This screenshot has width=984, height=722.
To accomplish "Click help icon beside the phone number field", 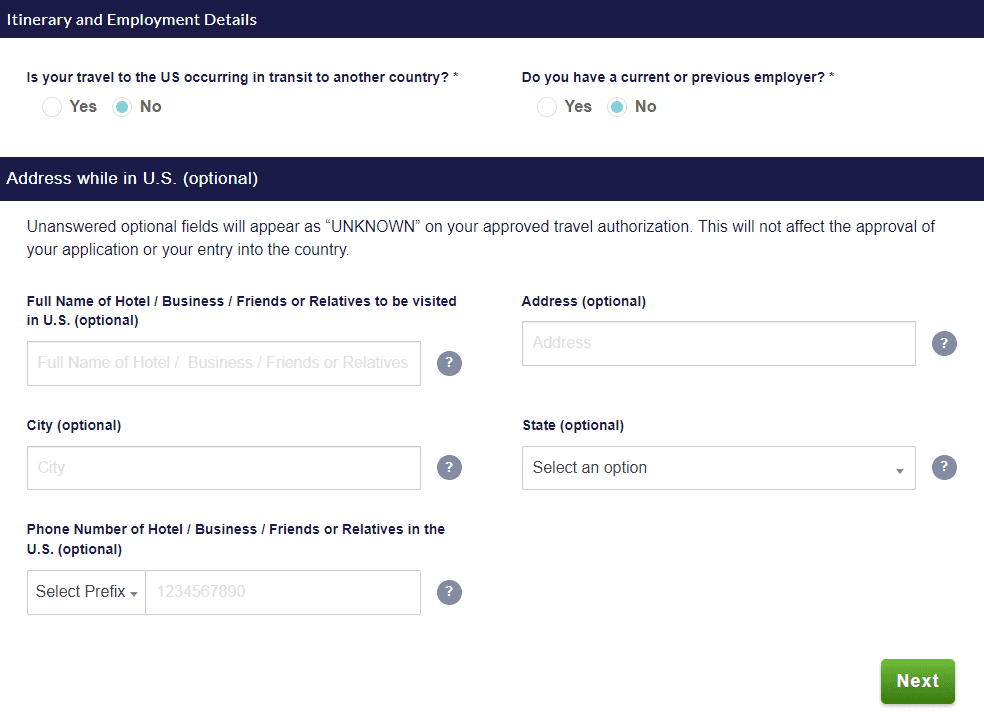I will [x=449, y=592].
